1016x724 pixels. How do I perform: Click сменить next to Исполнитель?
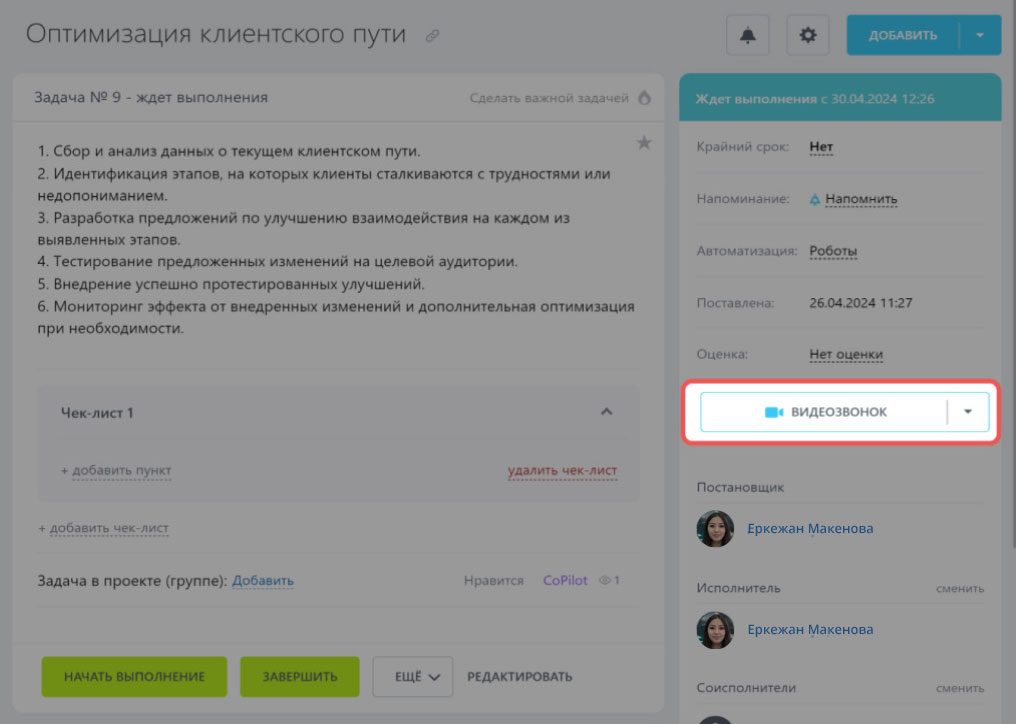[959, 588]
